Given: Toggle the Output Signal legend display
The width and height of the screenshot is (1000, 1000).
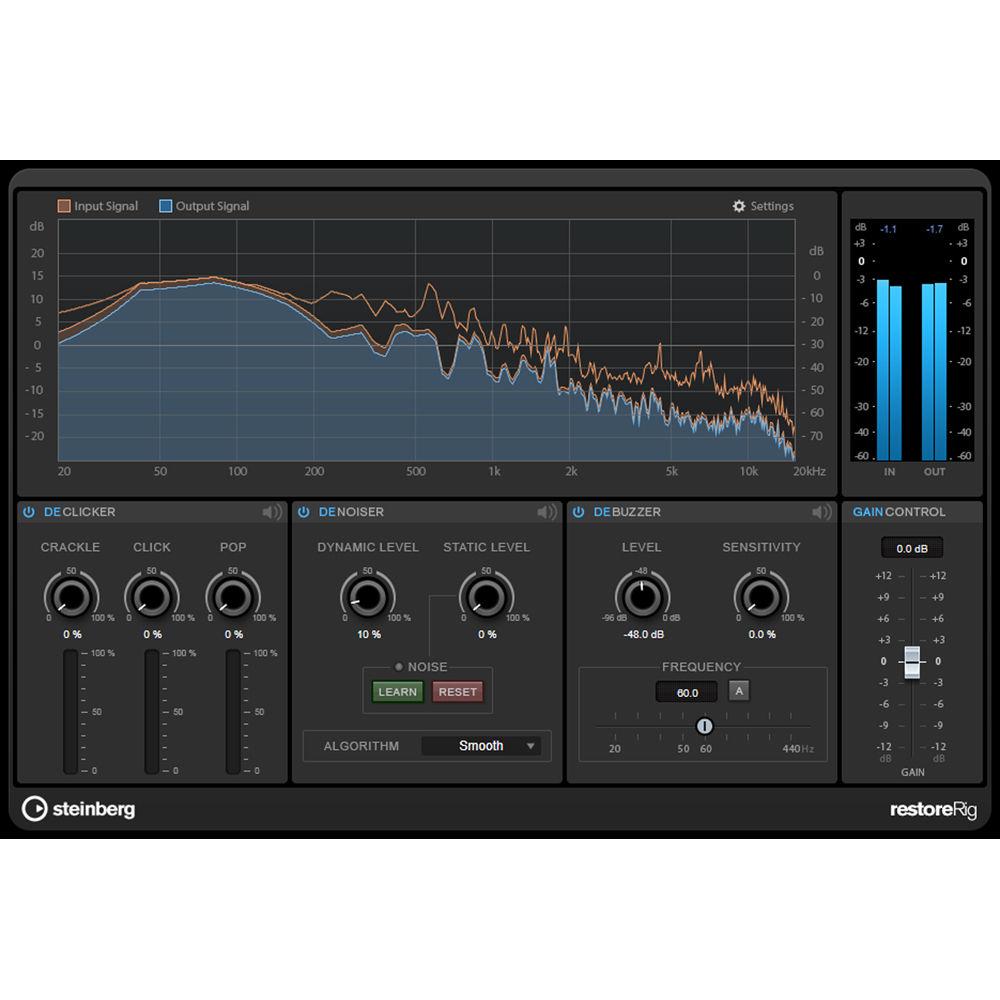Looking at the screenshot, I should click(x=205, y=205).
